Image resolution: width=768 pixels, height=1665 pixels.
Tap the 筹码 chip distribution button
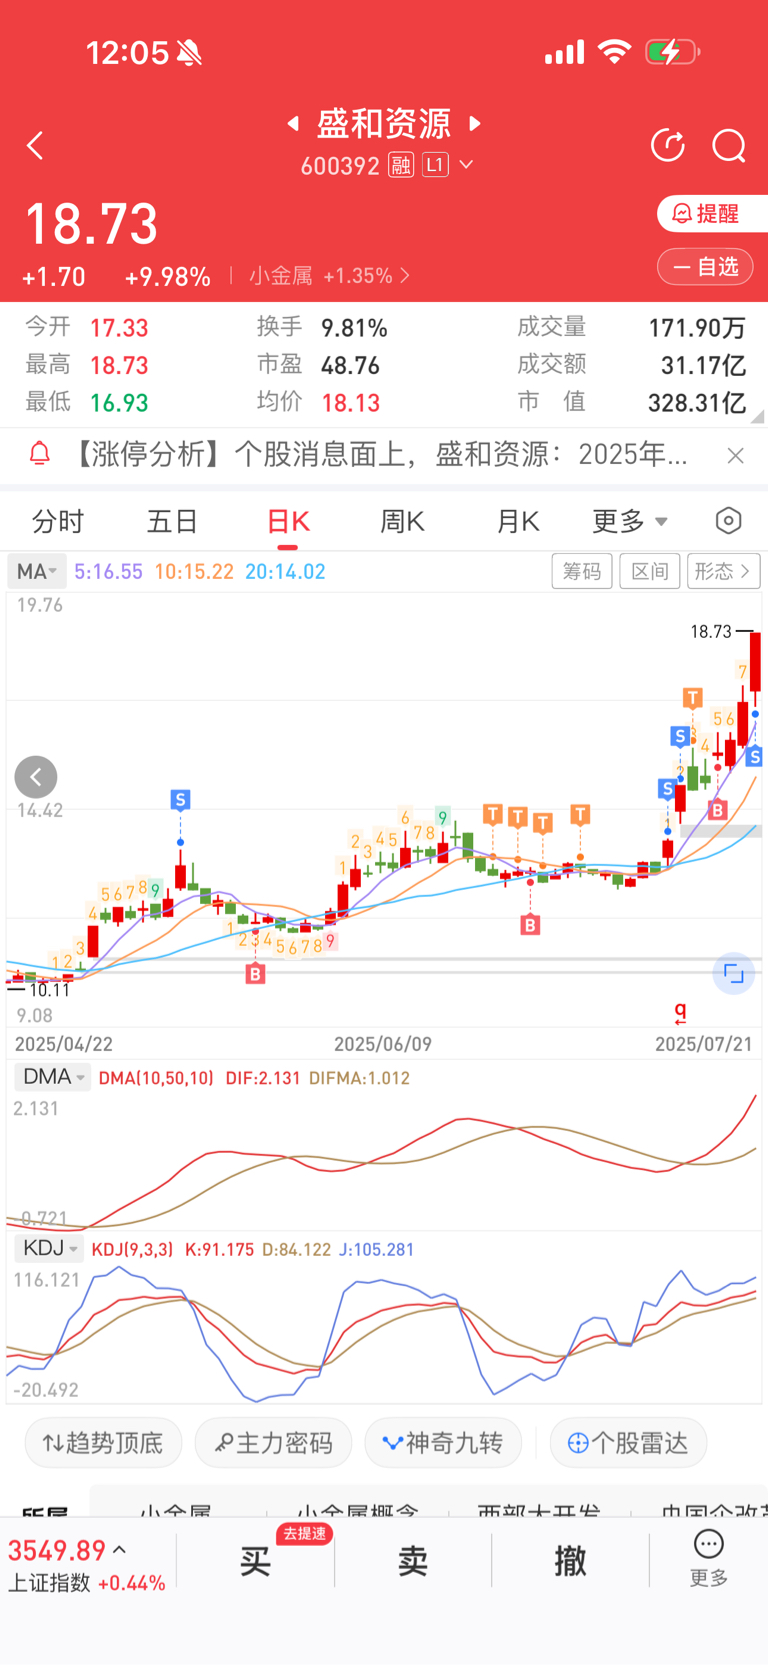tap(582, 571)
